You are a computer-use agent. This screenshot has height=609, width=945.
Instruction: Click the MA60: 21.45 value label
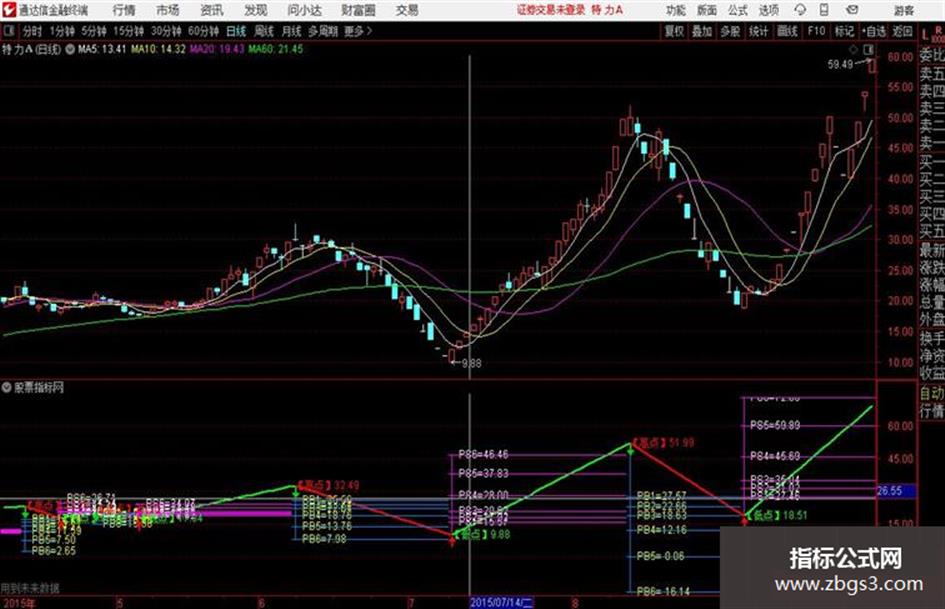coord(275,49)
